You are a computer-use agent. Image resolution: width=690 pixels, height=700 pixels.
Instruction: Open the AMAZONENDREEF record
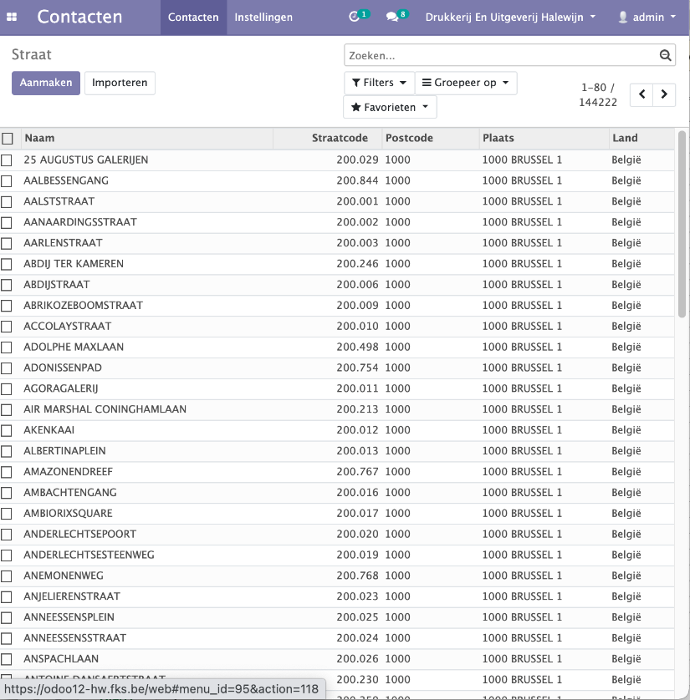point(68,471)
